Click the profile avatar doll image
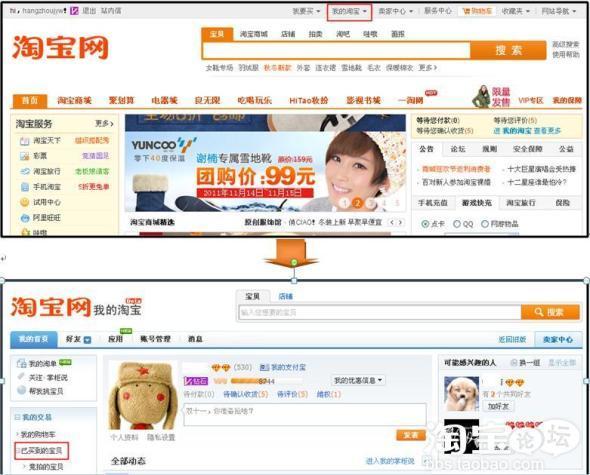The width and height of the screenshot is (590, 475). tap(143, 395)
